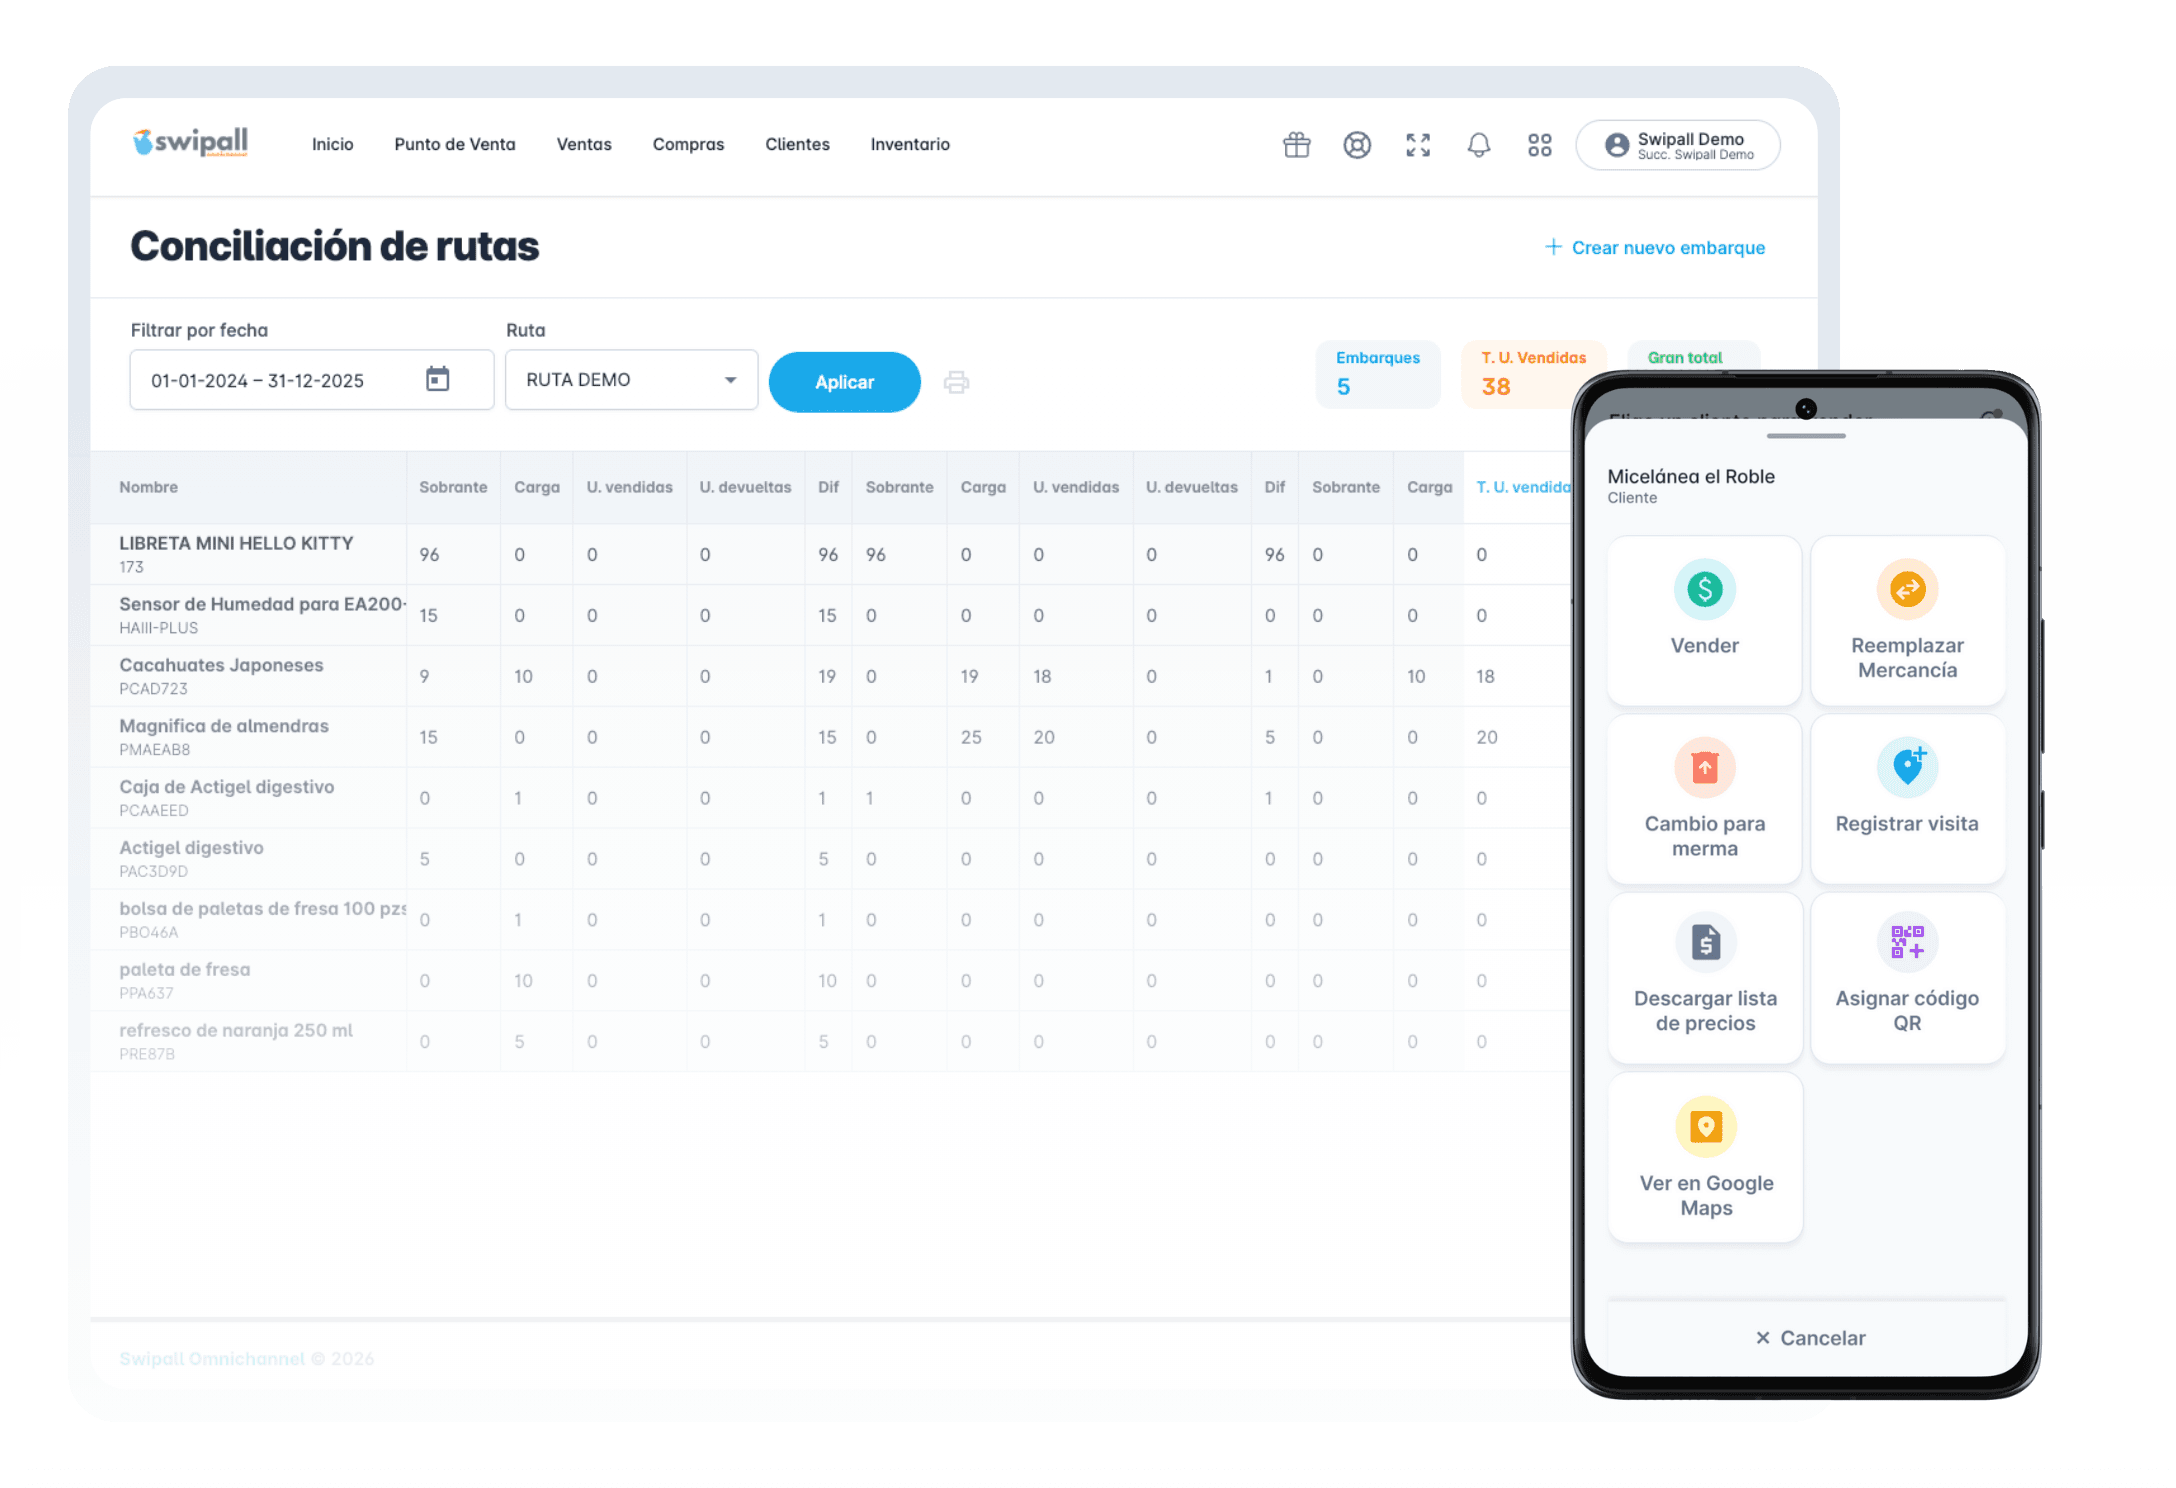Open the Swipall Demo account menu

1678,145
